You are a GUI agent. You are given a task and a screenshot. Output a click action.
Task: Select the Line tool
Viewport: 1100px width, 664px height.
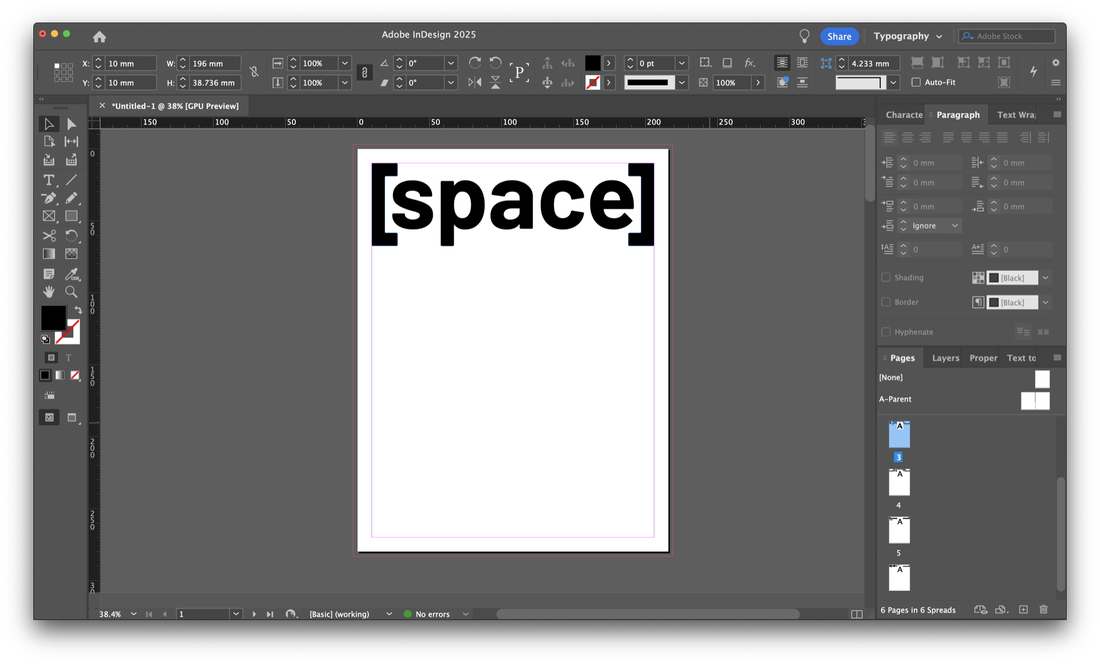(72, 180)
